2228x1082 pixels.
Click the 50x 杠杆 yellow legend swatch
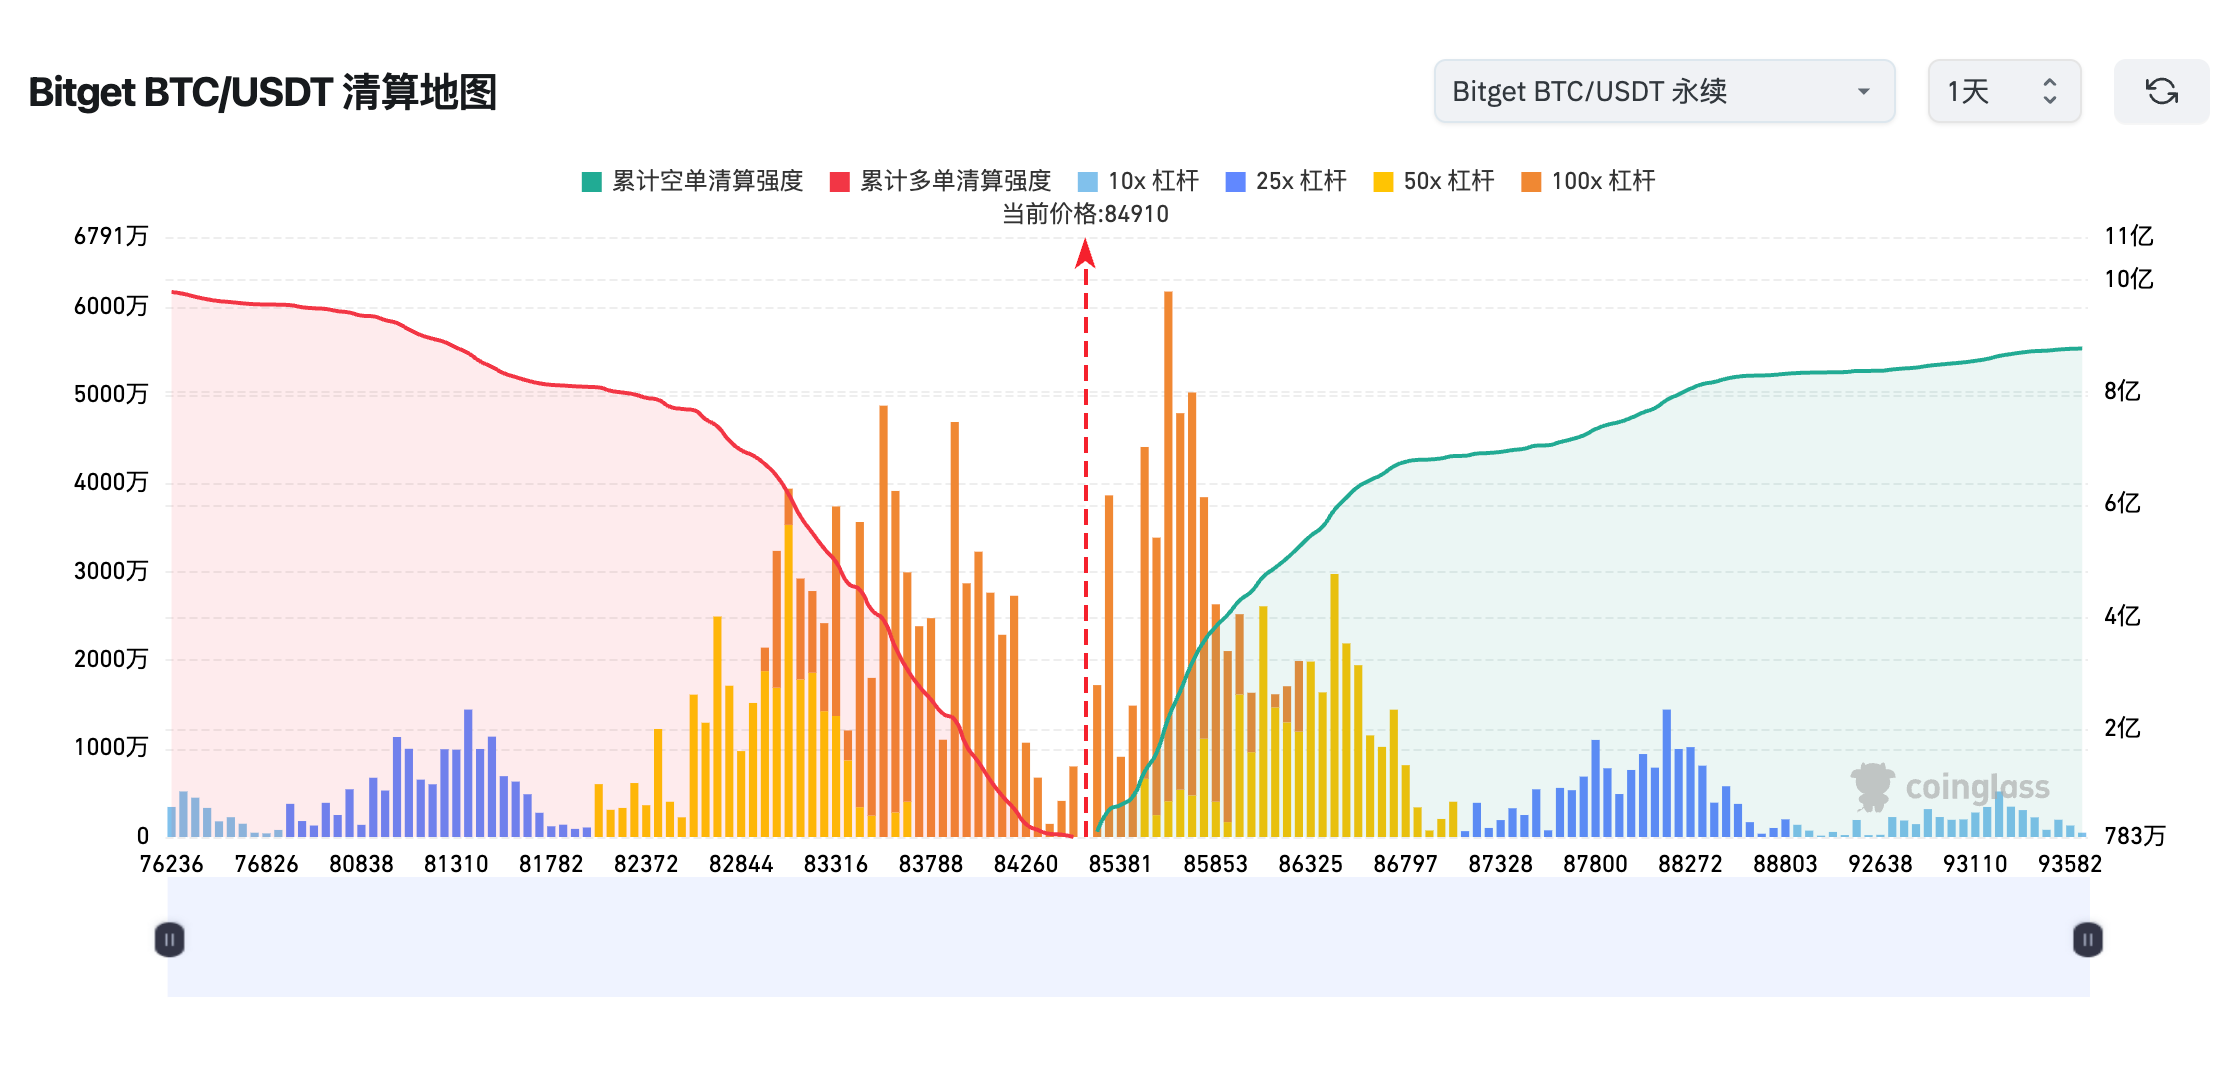coord(1384,182)
